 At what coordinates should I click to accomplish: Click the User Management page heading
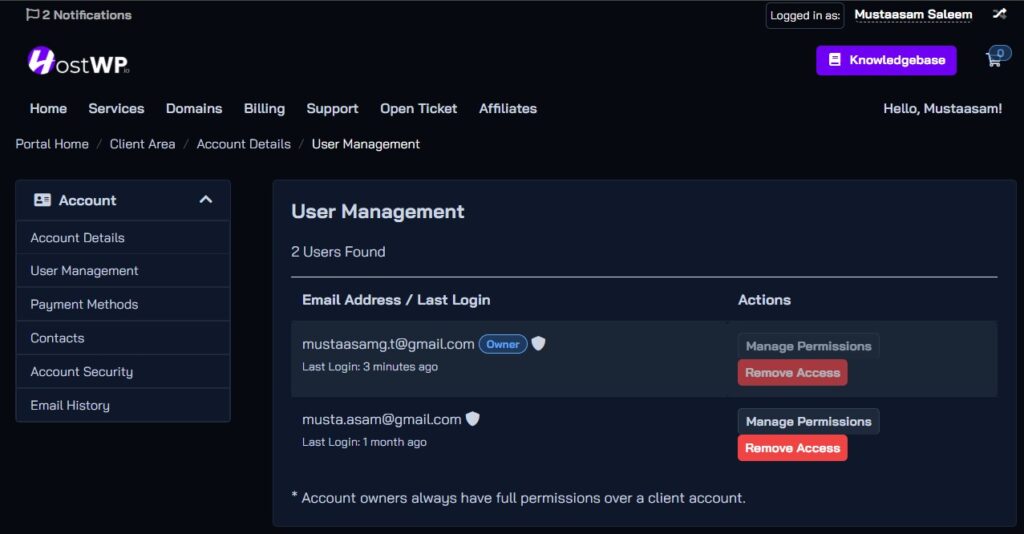pos(377,212)
